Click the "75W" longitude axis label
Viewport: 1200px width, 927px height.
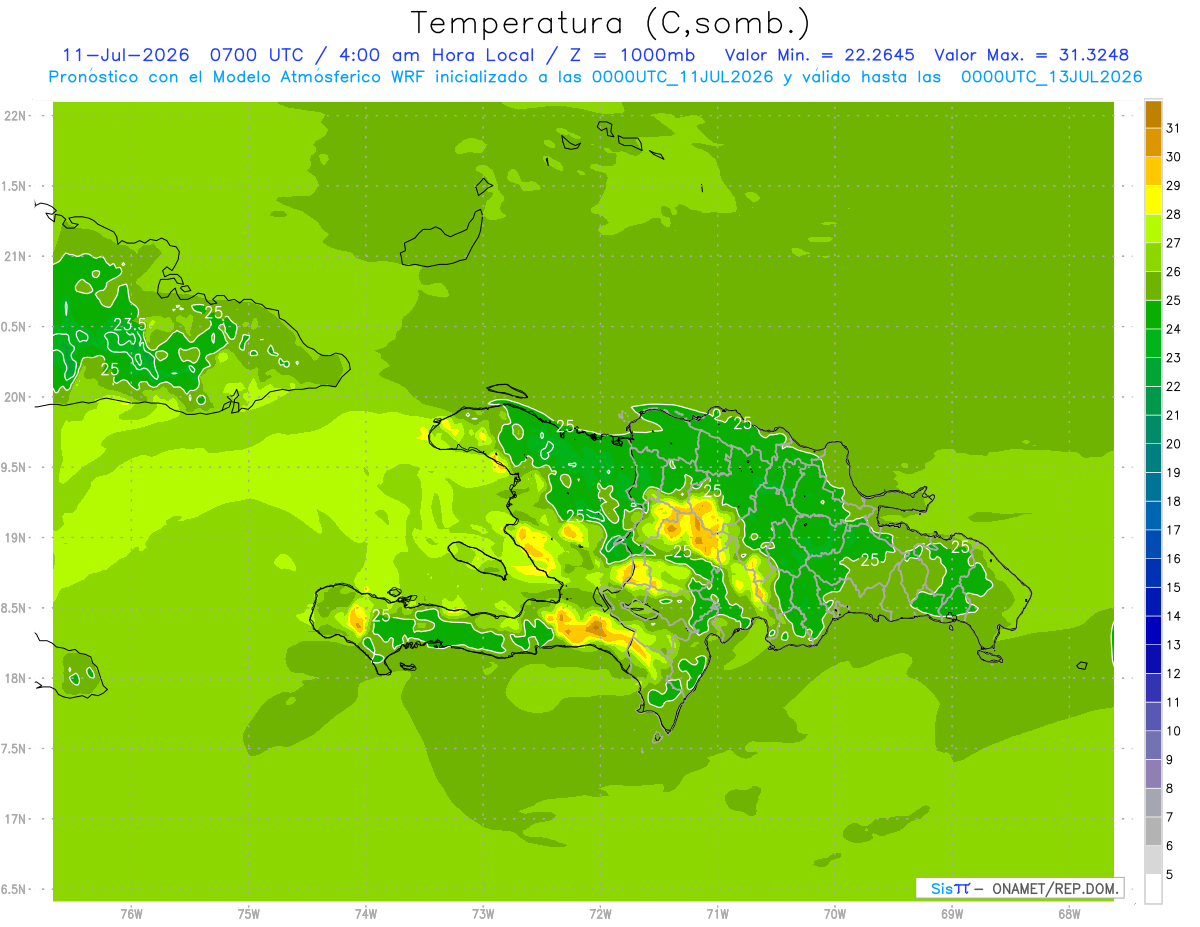[x=249, y=914]
